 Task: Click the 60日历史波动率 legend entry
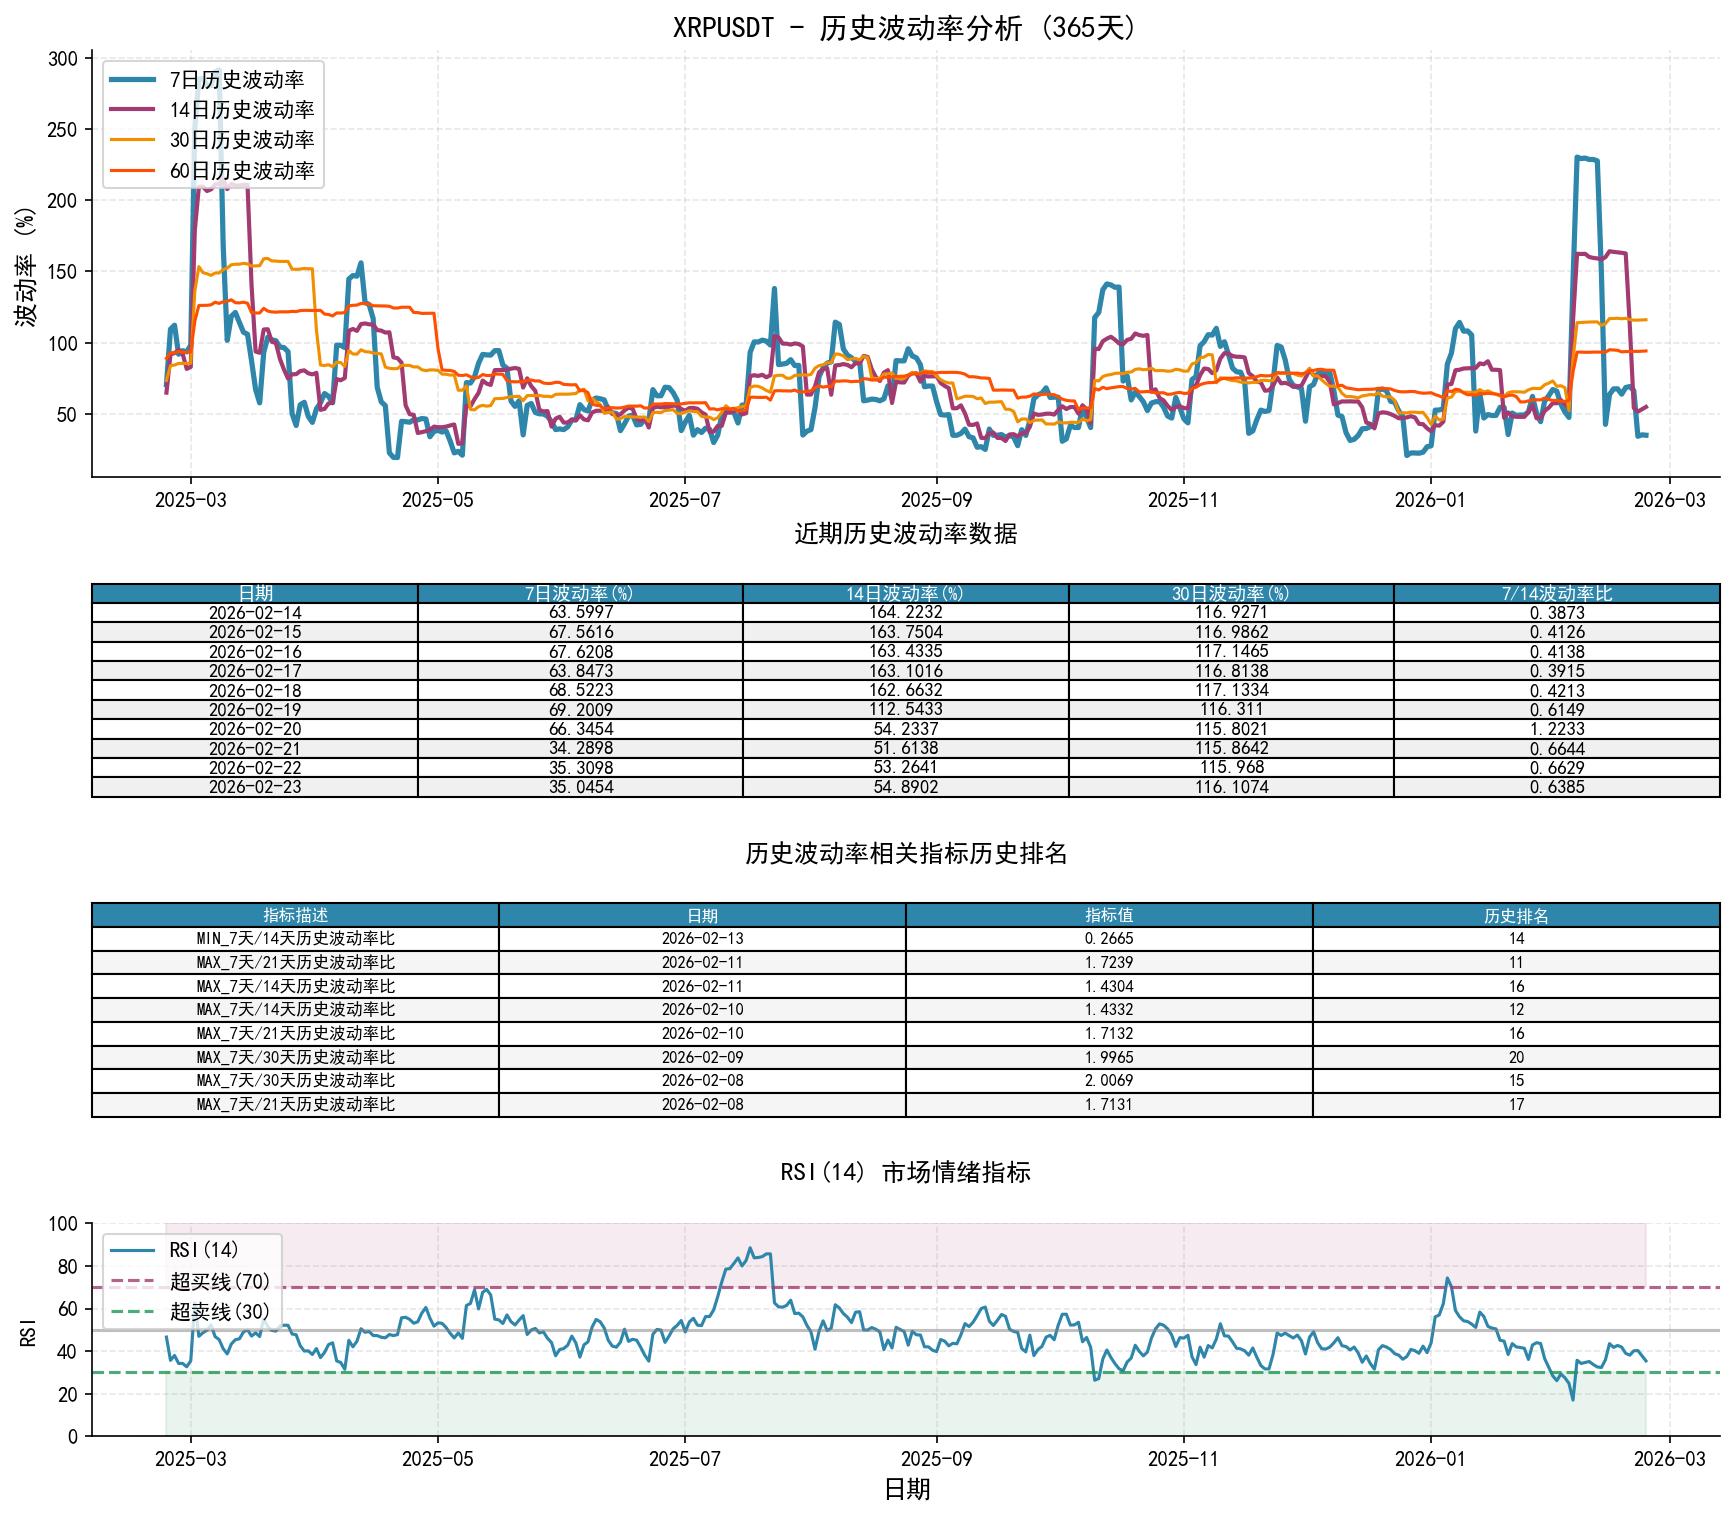tap(235, 169)
